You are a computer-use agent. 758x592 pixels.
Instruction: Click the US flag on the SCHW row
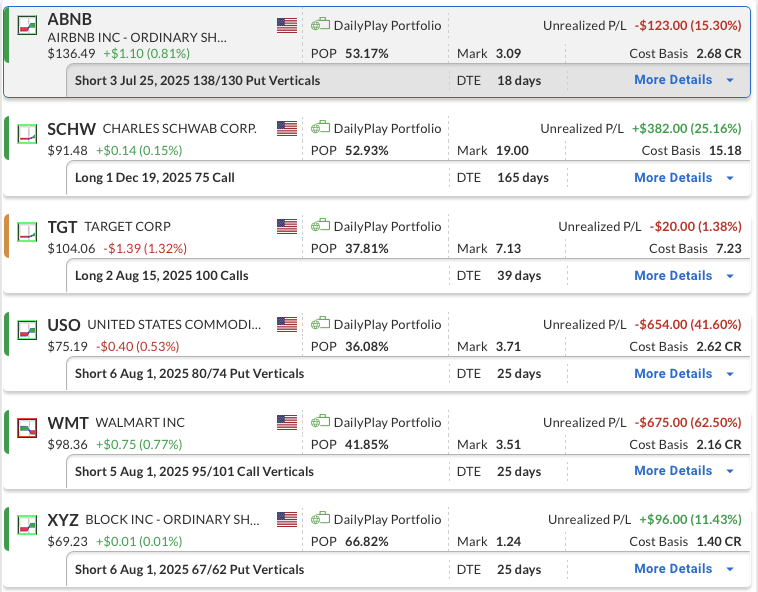coord(287,128)
